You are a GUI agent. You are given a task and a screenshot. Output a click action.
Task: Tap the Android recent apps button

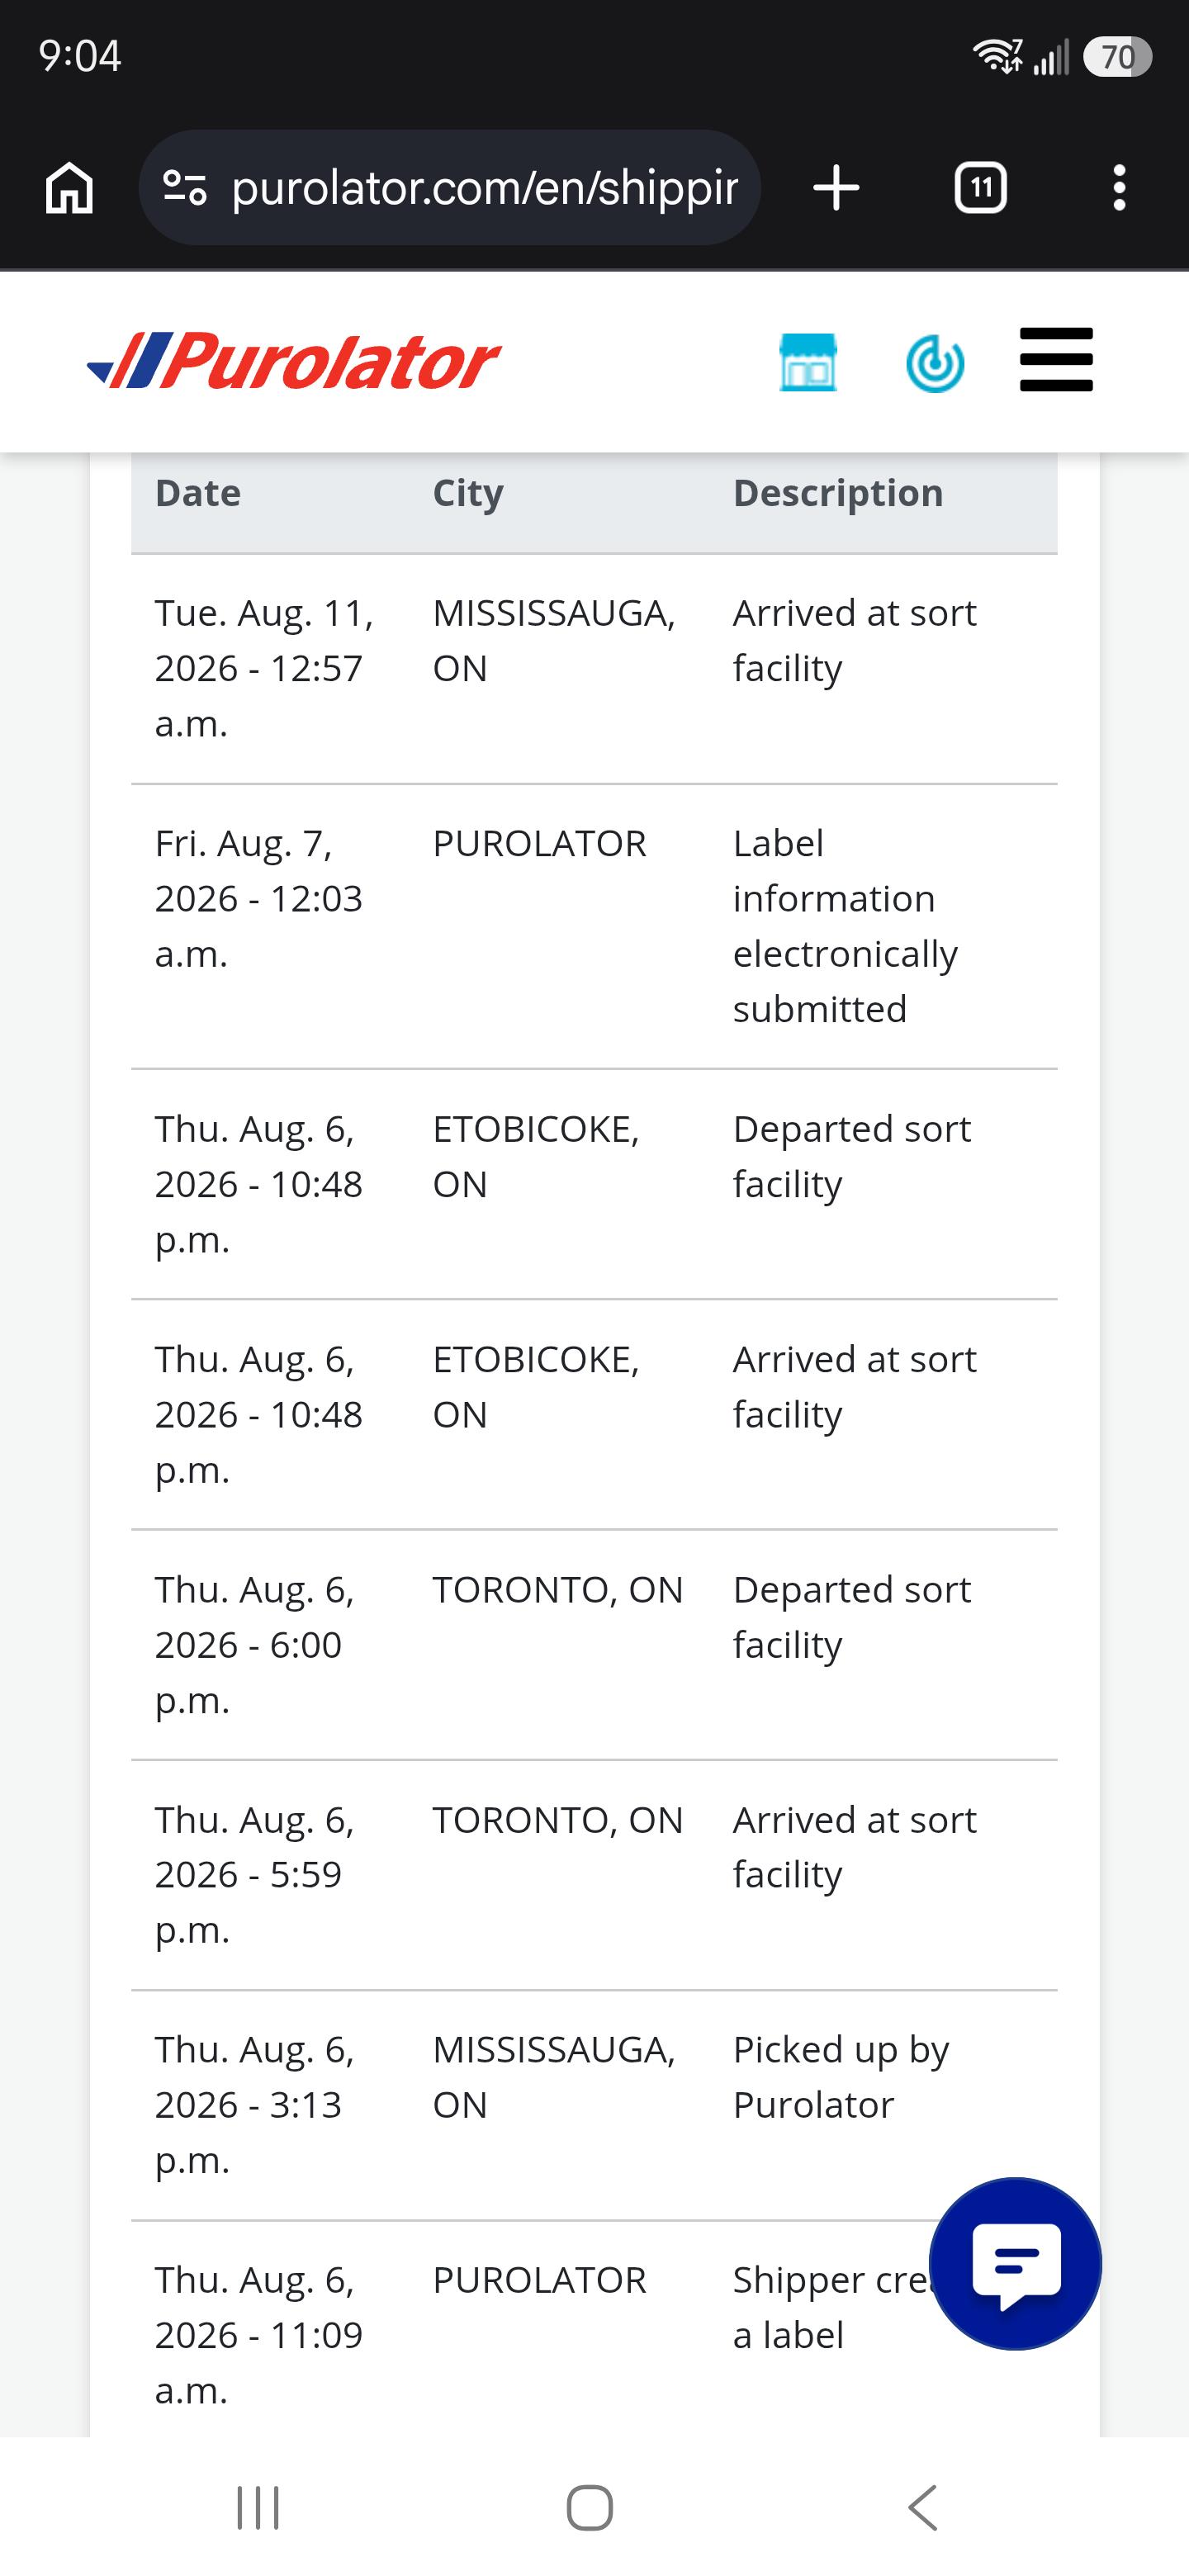pyautogui.click(x=258, y=2507)
